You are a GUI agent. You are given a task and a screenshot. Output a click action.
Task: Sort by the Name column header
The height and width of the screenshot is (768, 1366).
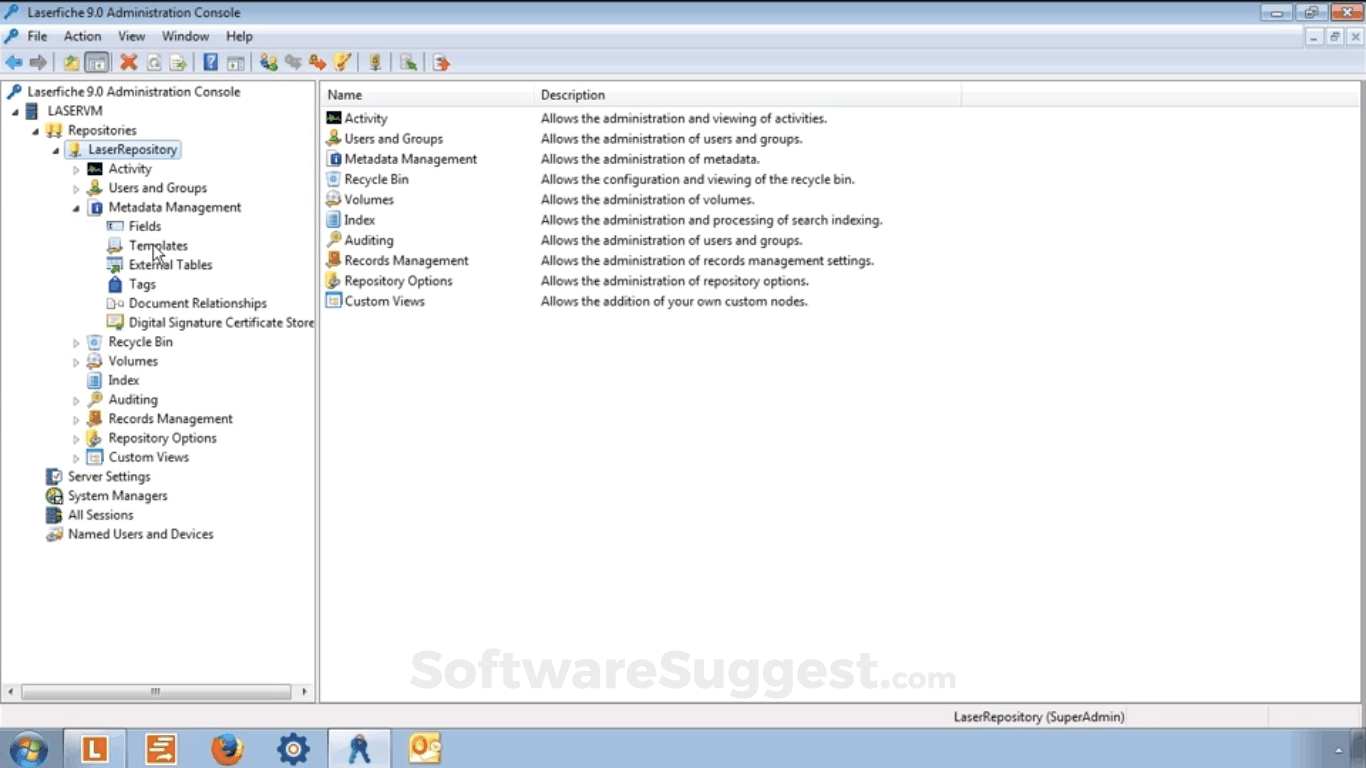pos(428,95)
